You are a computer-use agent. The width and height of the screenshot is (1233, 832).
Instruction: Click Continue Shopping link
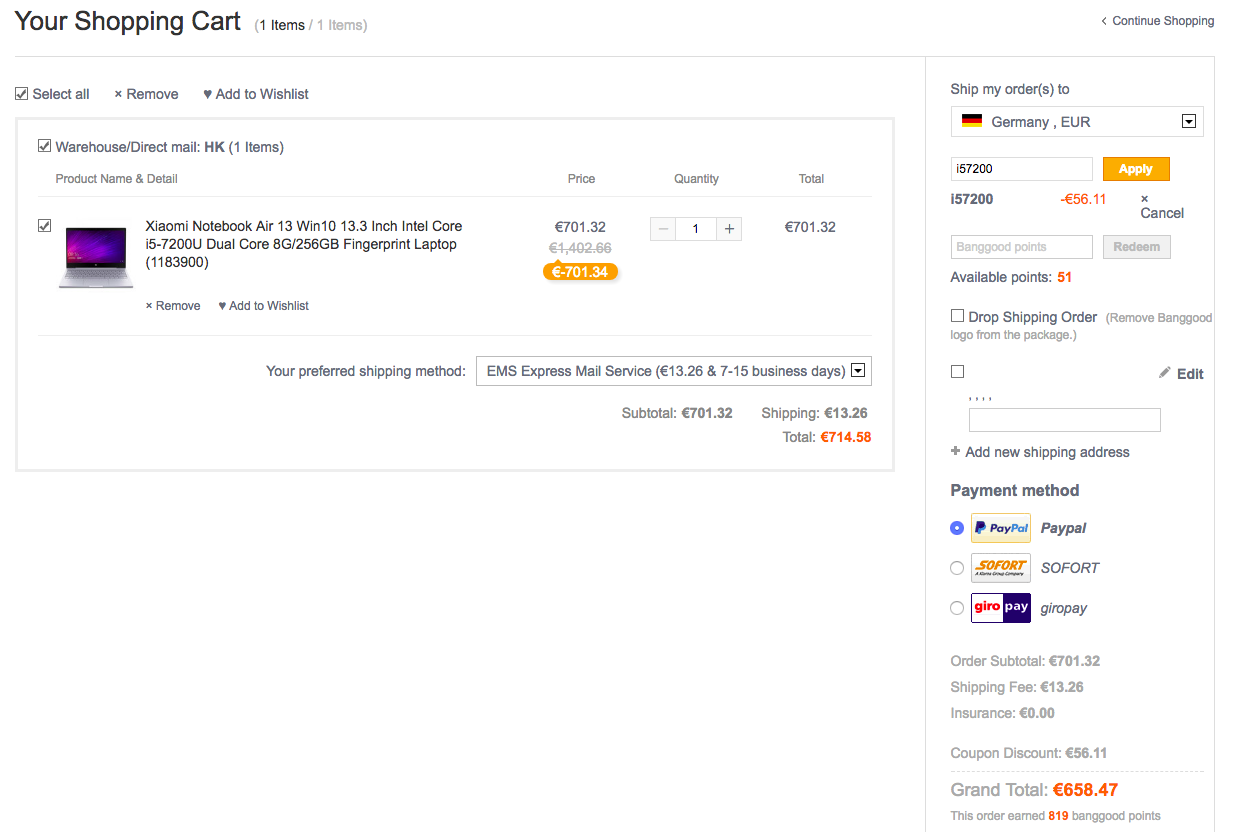1158,21
